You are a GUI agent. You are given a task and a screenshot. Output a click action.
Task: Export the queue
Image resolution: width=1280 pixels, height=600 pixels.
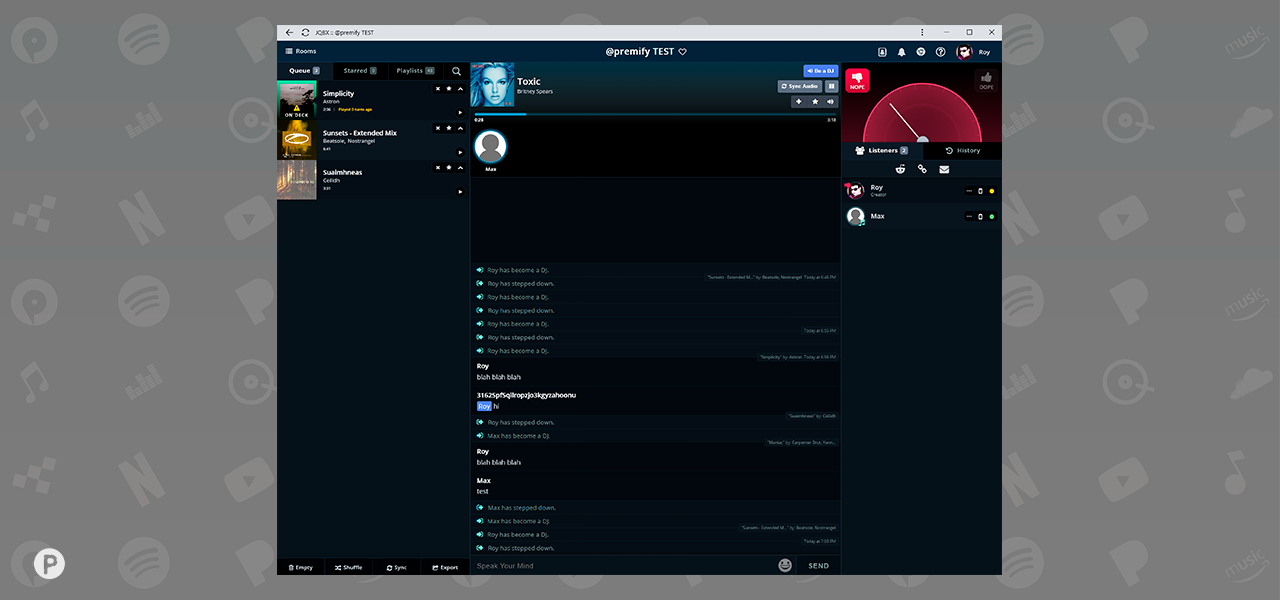[x=445, y=567]
